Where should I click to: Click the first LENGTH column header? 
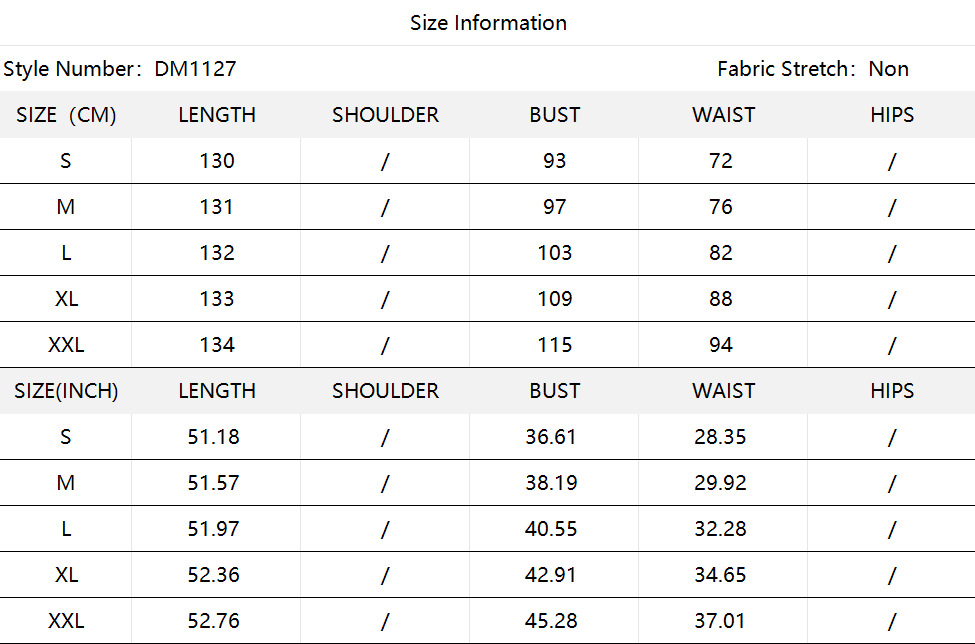[217, 115]
